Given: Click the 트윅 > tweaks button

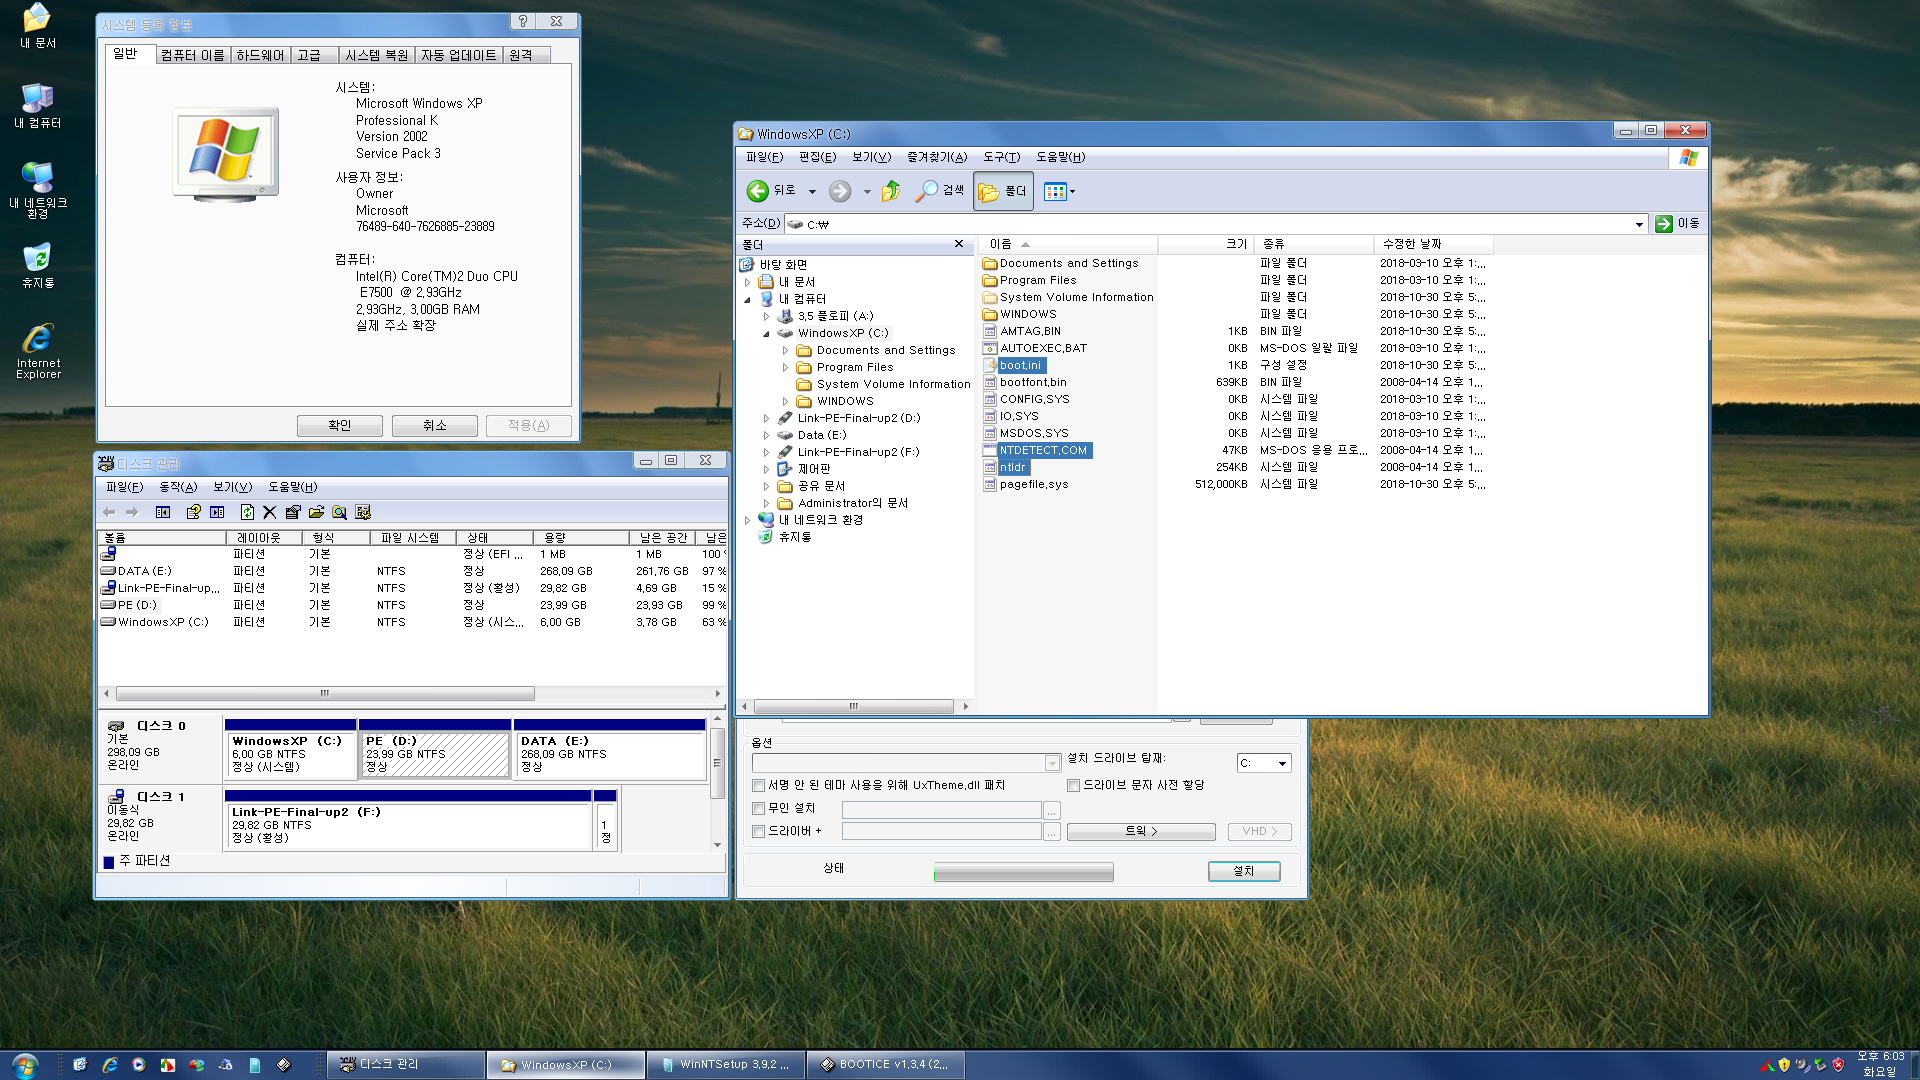Looking at the screenshot, I should pos(1141,832).
